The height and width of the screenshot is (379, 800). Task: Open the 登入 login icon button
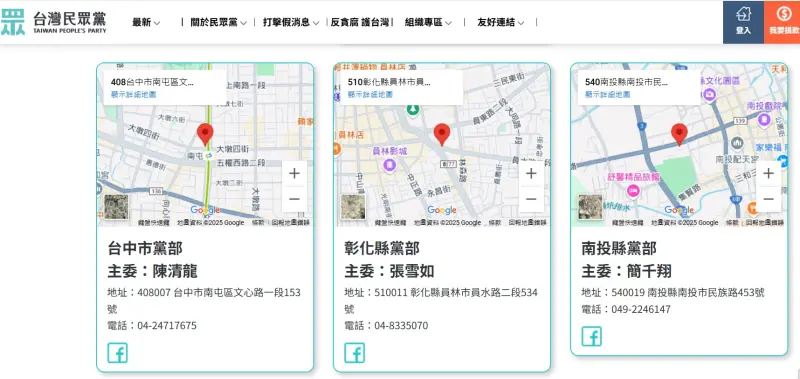pos(743,22)
